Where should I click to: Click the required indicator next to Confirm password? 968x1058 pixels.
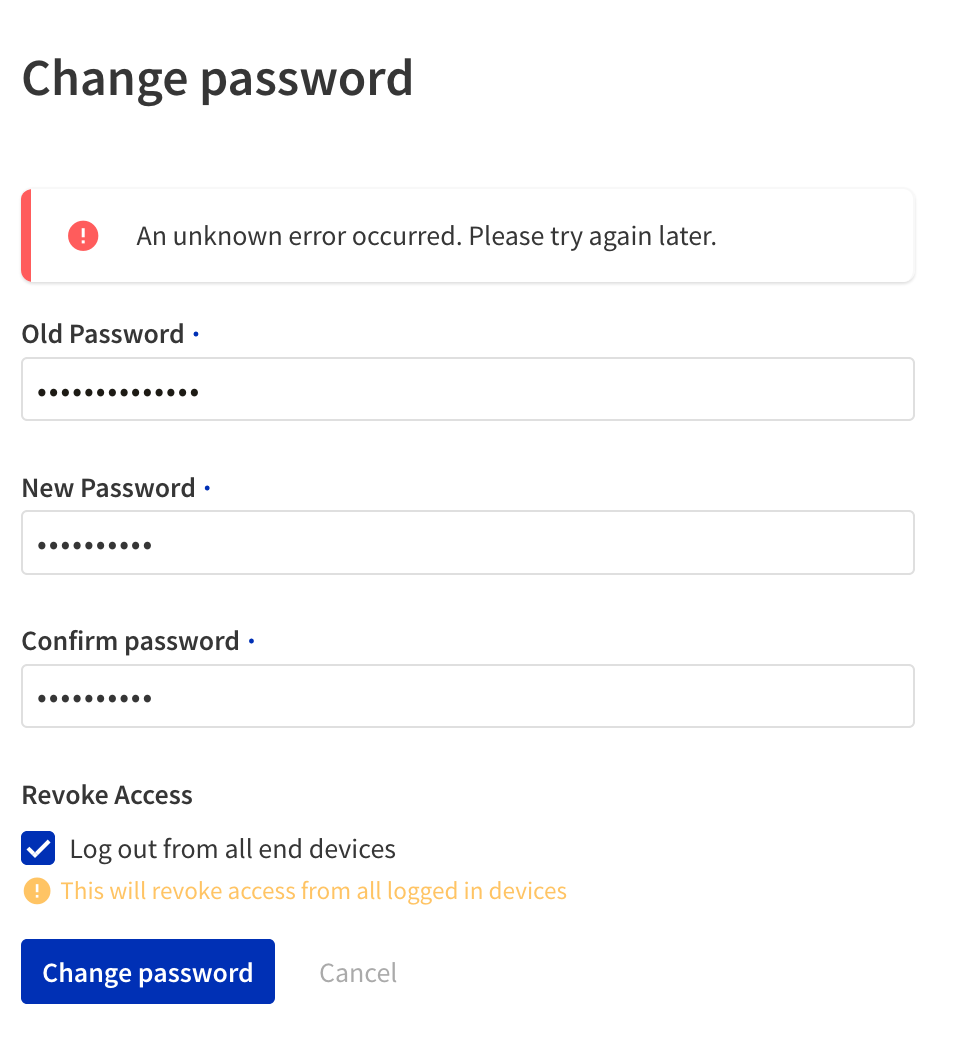pos(252,643)
